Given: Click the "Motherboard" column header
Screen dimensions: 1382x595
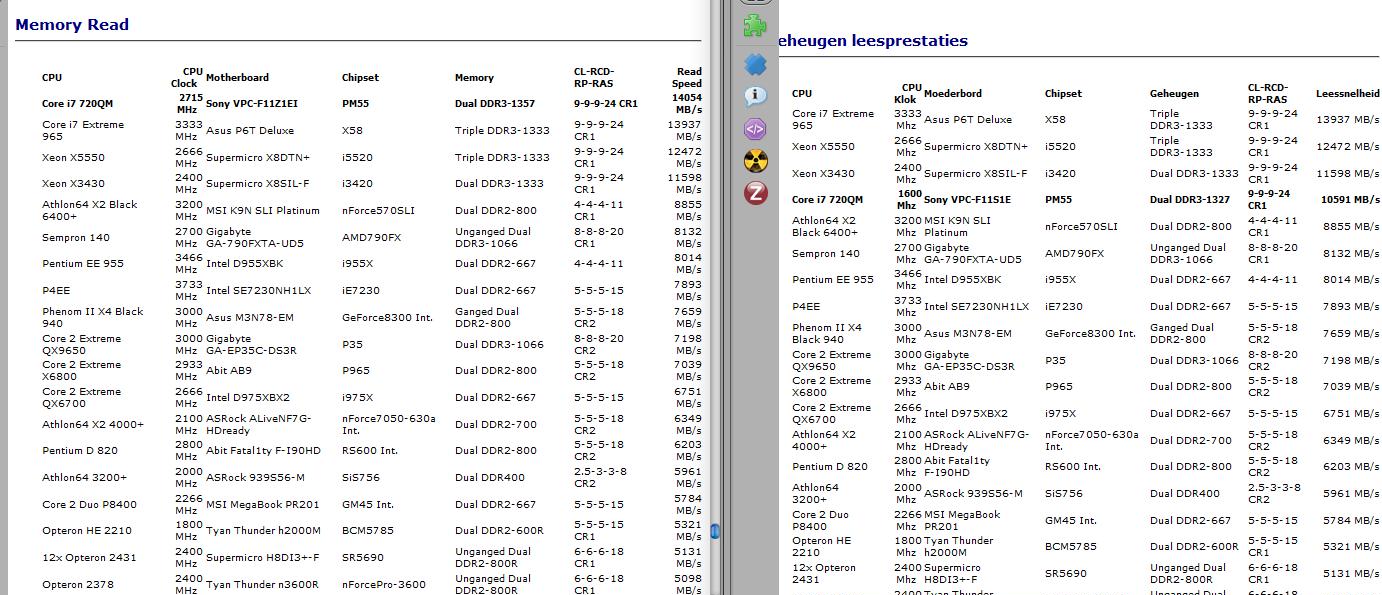Looking at the screenshot, I should [237, 78].
